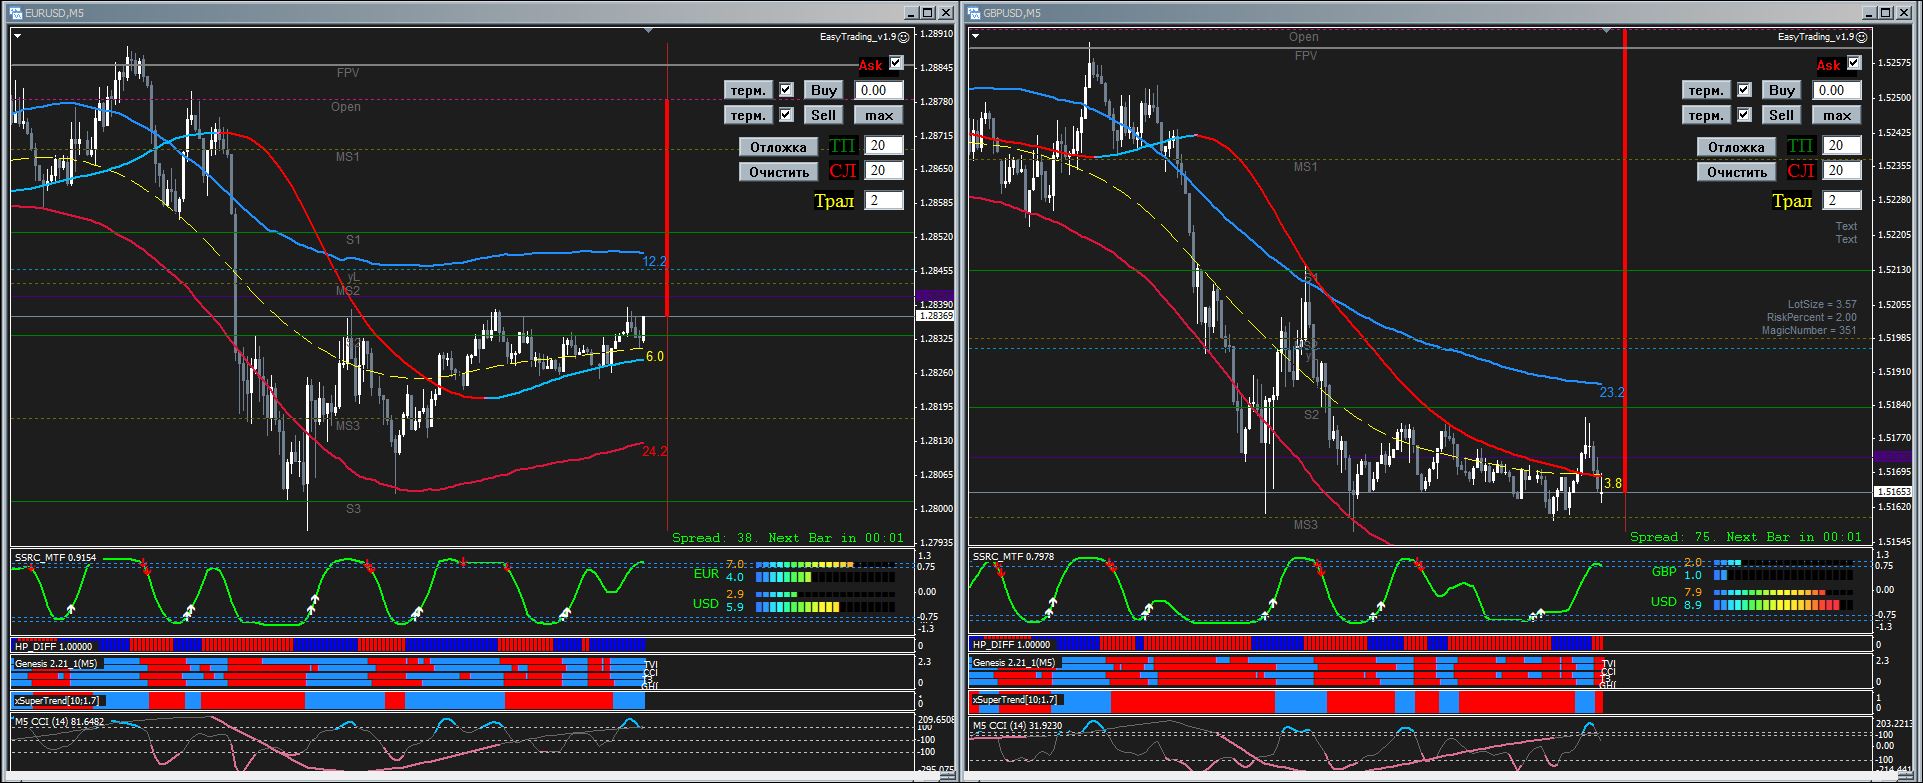Click the 'SSRC_MTF 0.9154' indicator label
The height and width of the screenshot is (783, 1923).
[58, 558]
